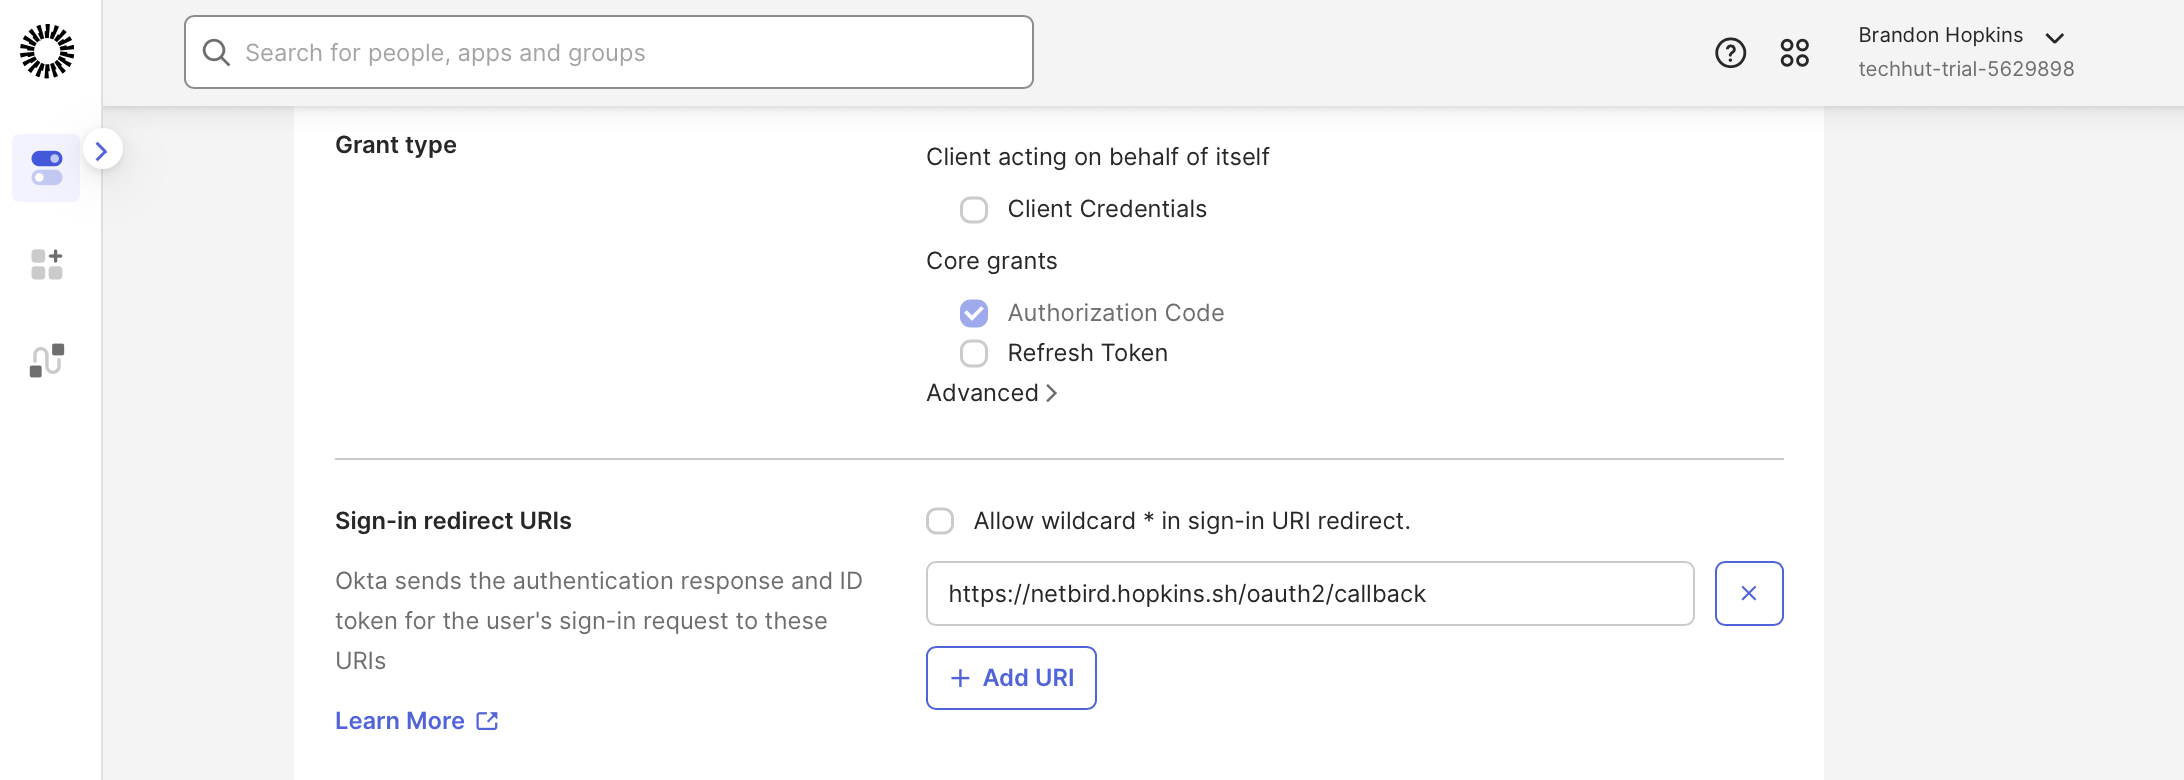
Task: Open the squares-with-plus sidebar icon
Action: 46,265
